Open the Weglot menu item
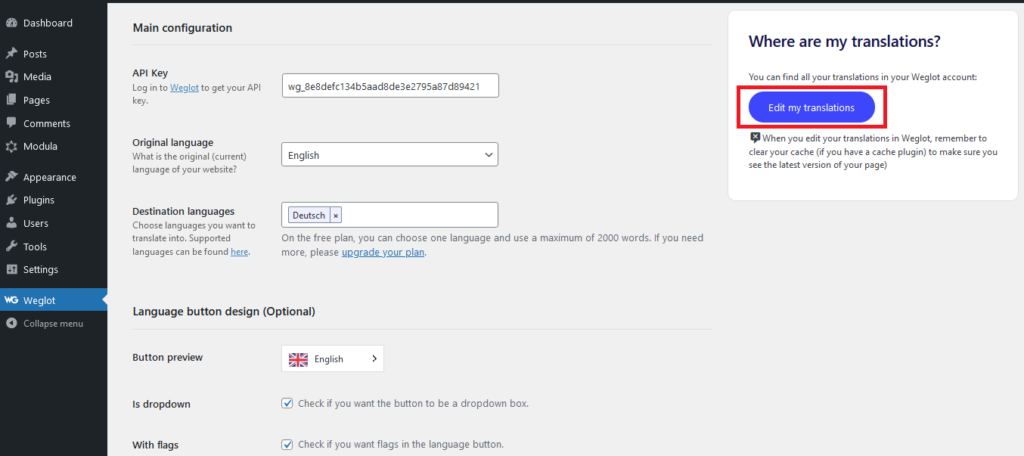1024x456 pixels. point(39,300)
